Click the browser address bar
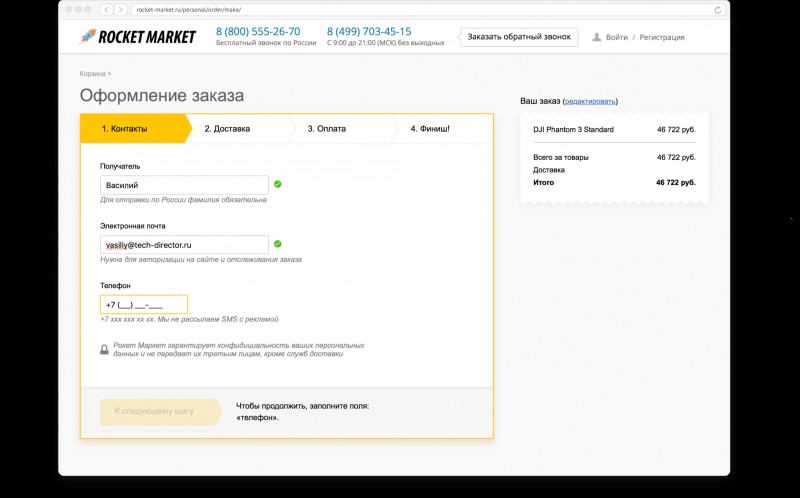The image size is (800, 498). [x=428, y=10]
